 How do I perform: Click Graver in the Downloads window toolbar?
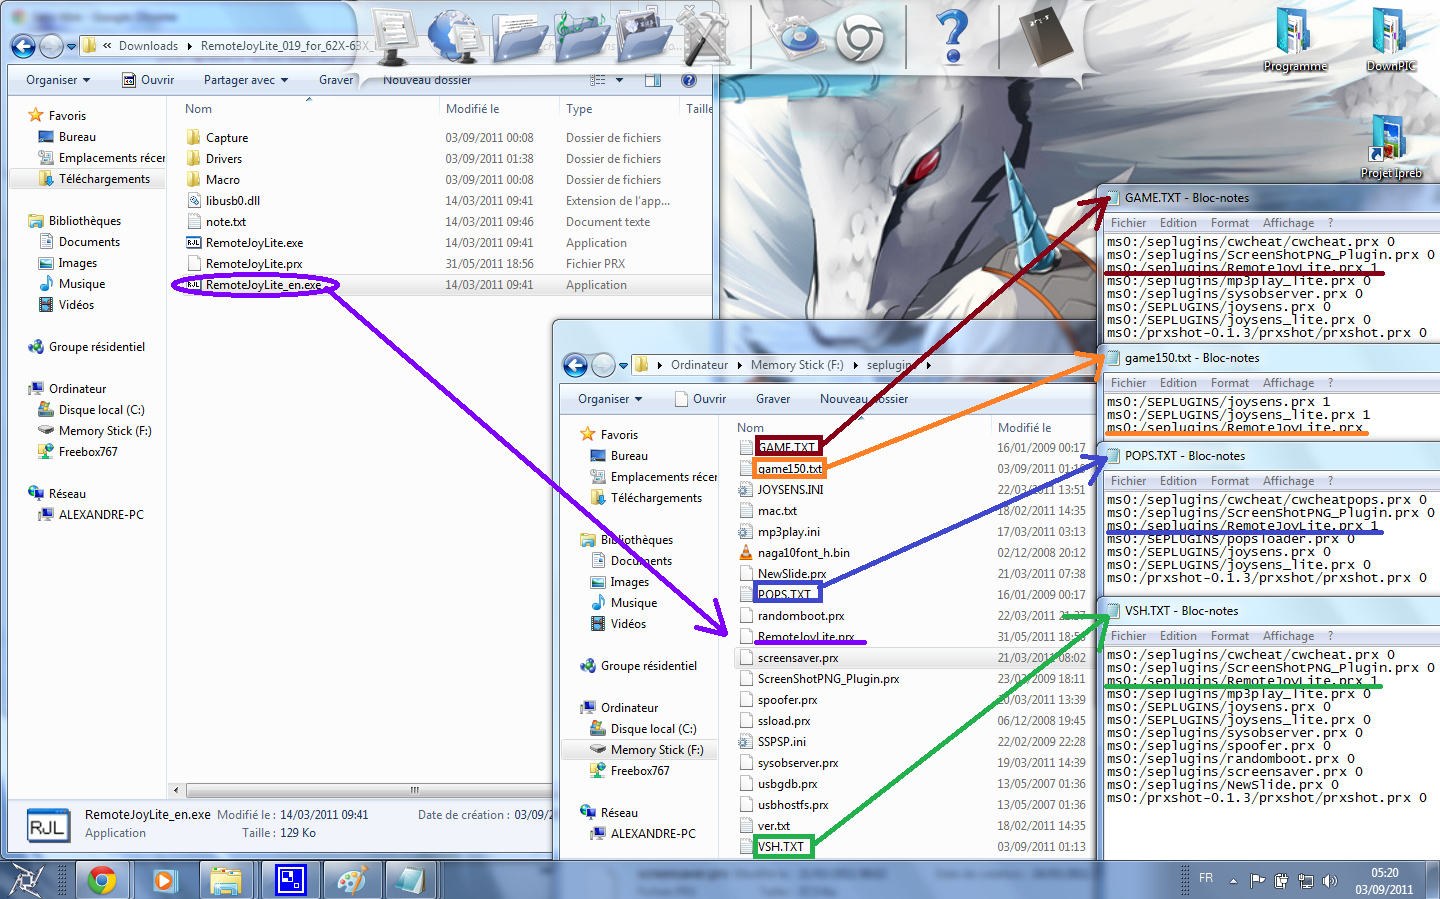[x=336, y=80]
